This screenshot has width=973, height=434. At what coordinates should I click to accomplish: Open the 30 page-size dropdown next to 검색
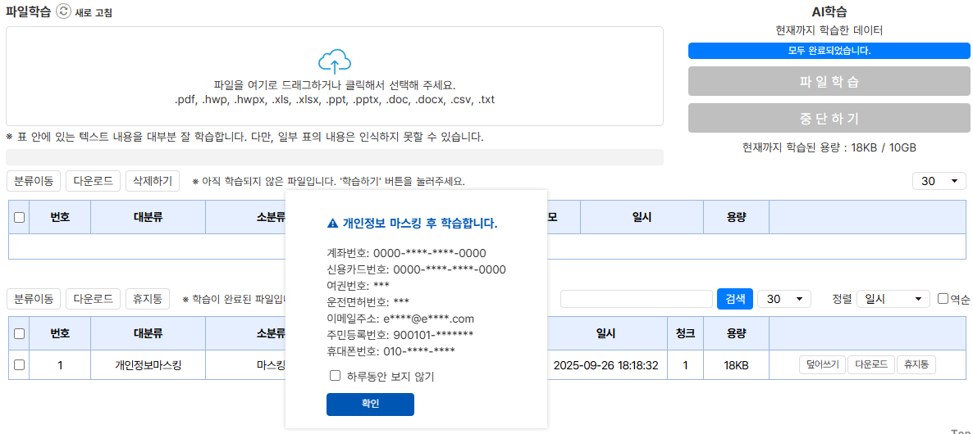point(784,299)
